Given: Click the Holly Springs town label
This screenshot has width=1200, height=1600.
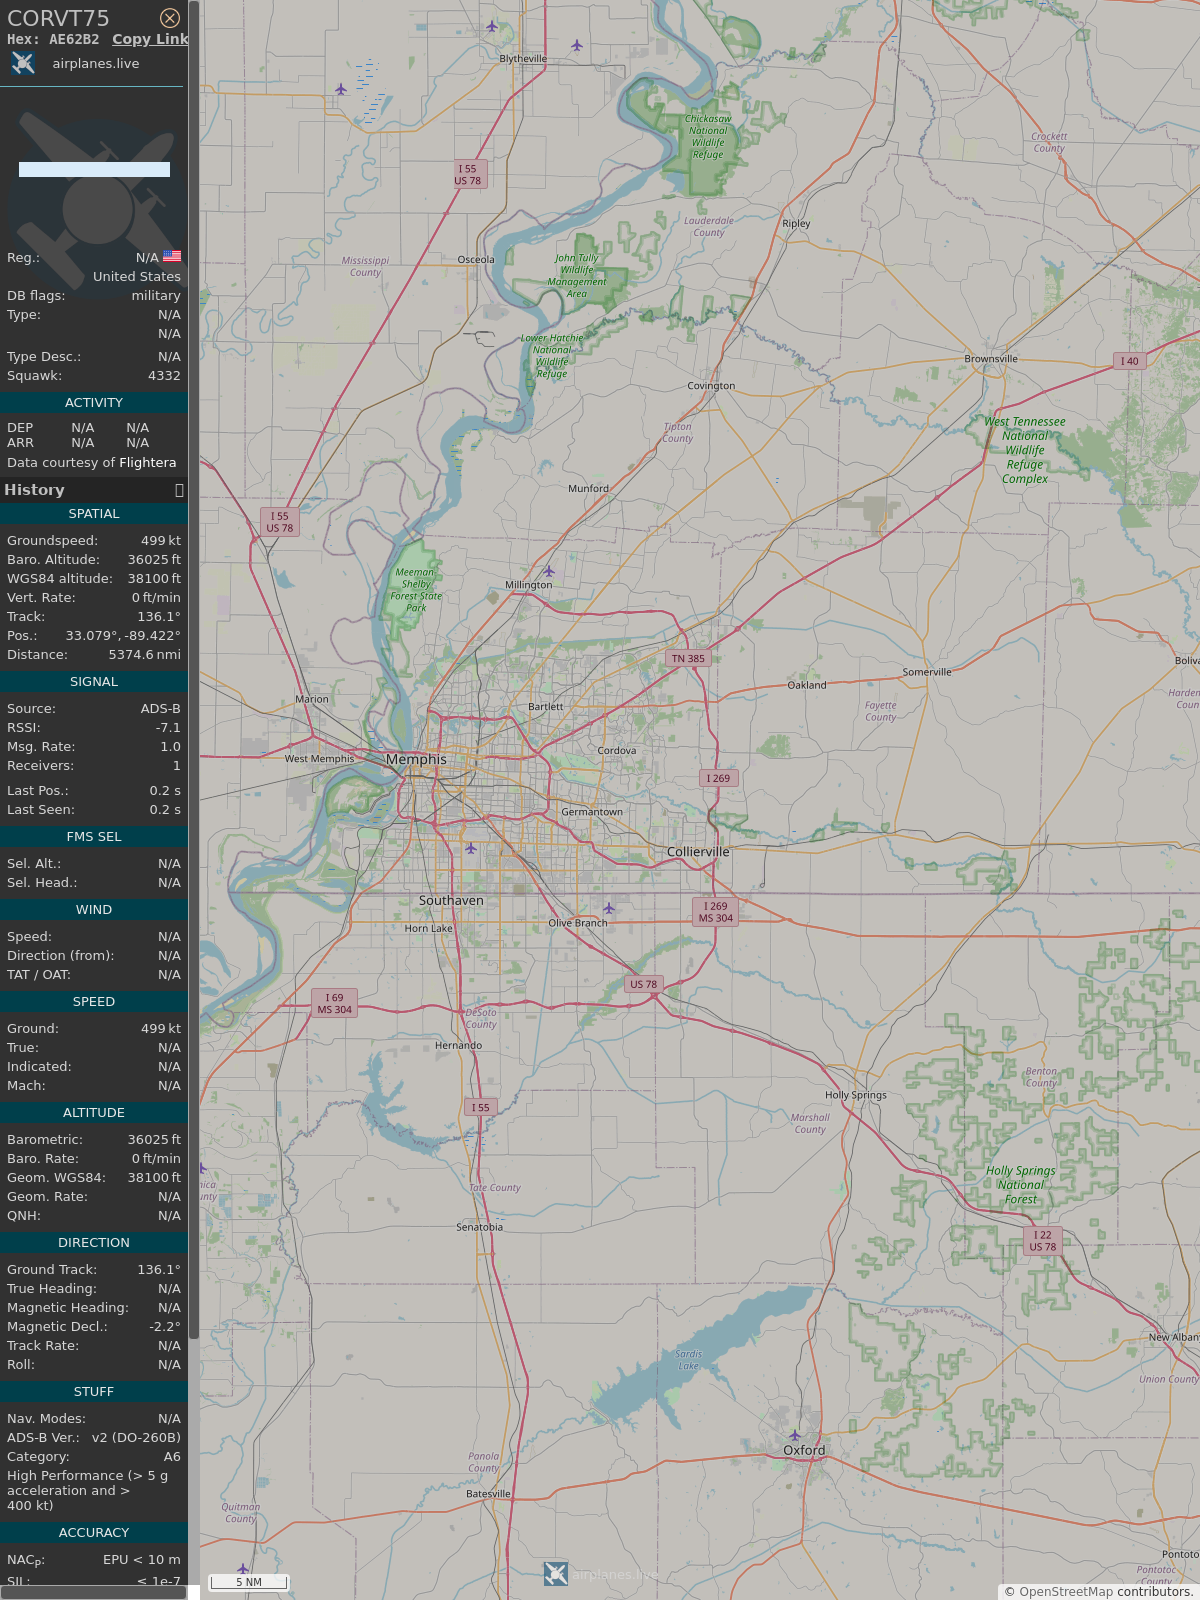Looking at the screenshot, I should (856, 1095).
